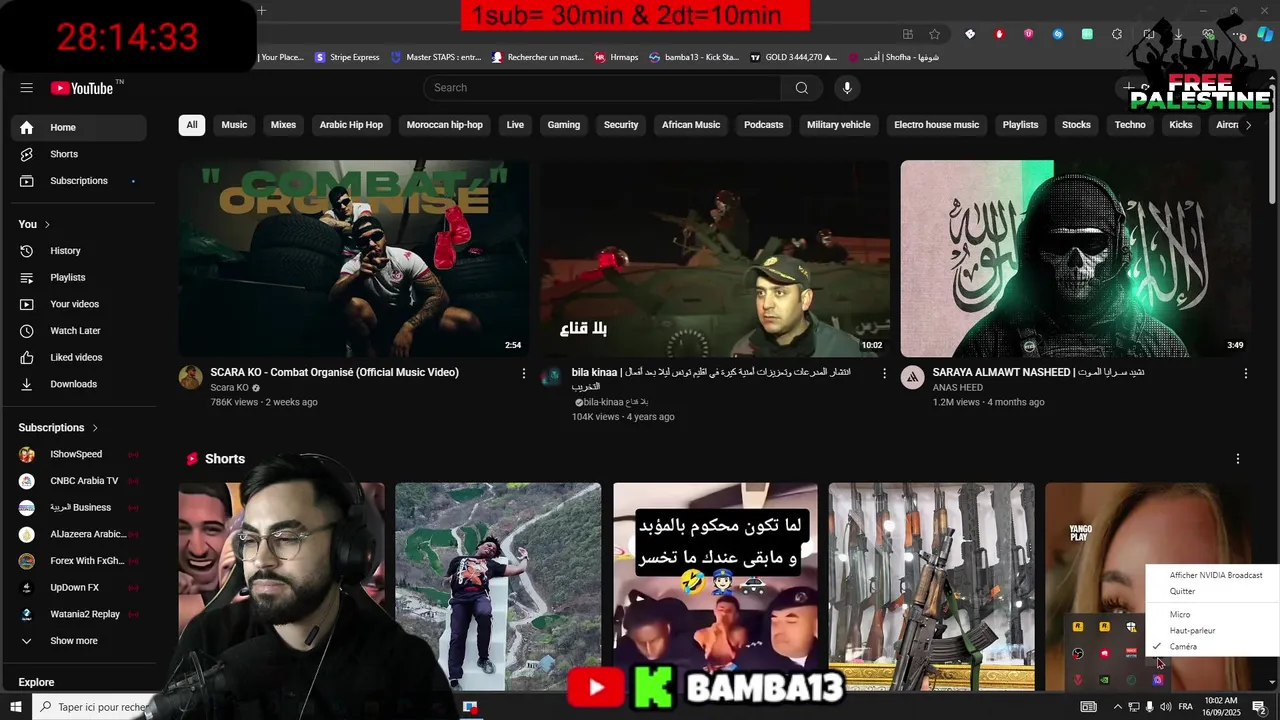
Task: Open Shorts in the sidebar
Action: (79, 154)
